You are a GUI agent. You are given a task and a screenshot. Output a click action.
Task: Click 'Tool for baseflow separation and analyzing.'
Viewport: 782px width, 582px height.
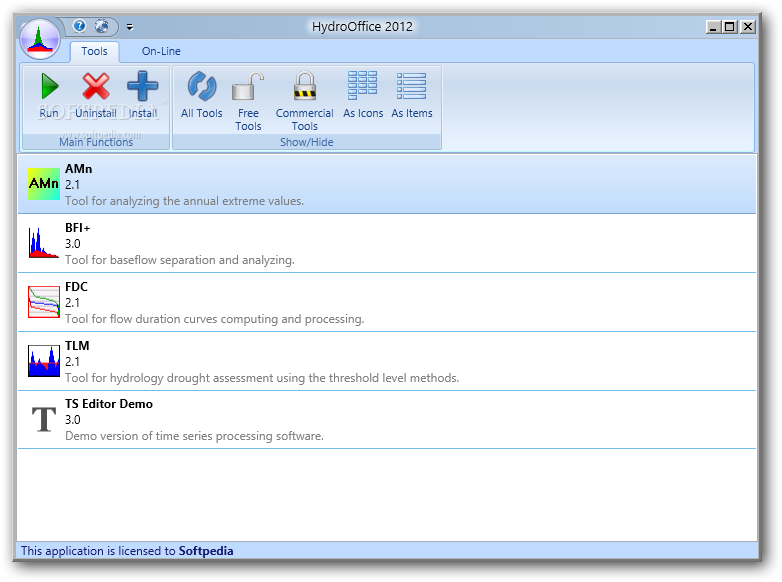coord(180,260)
